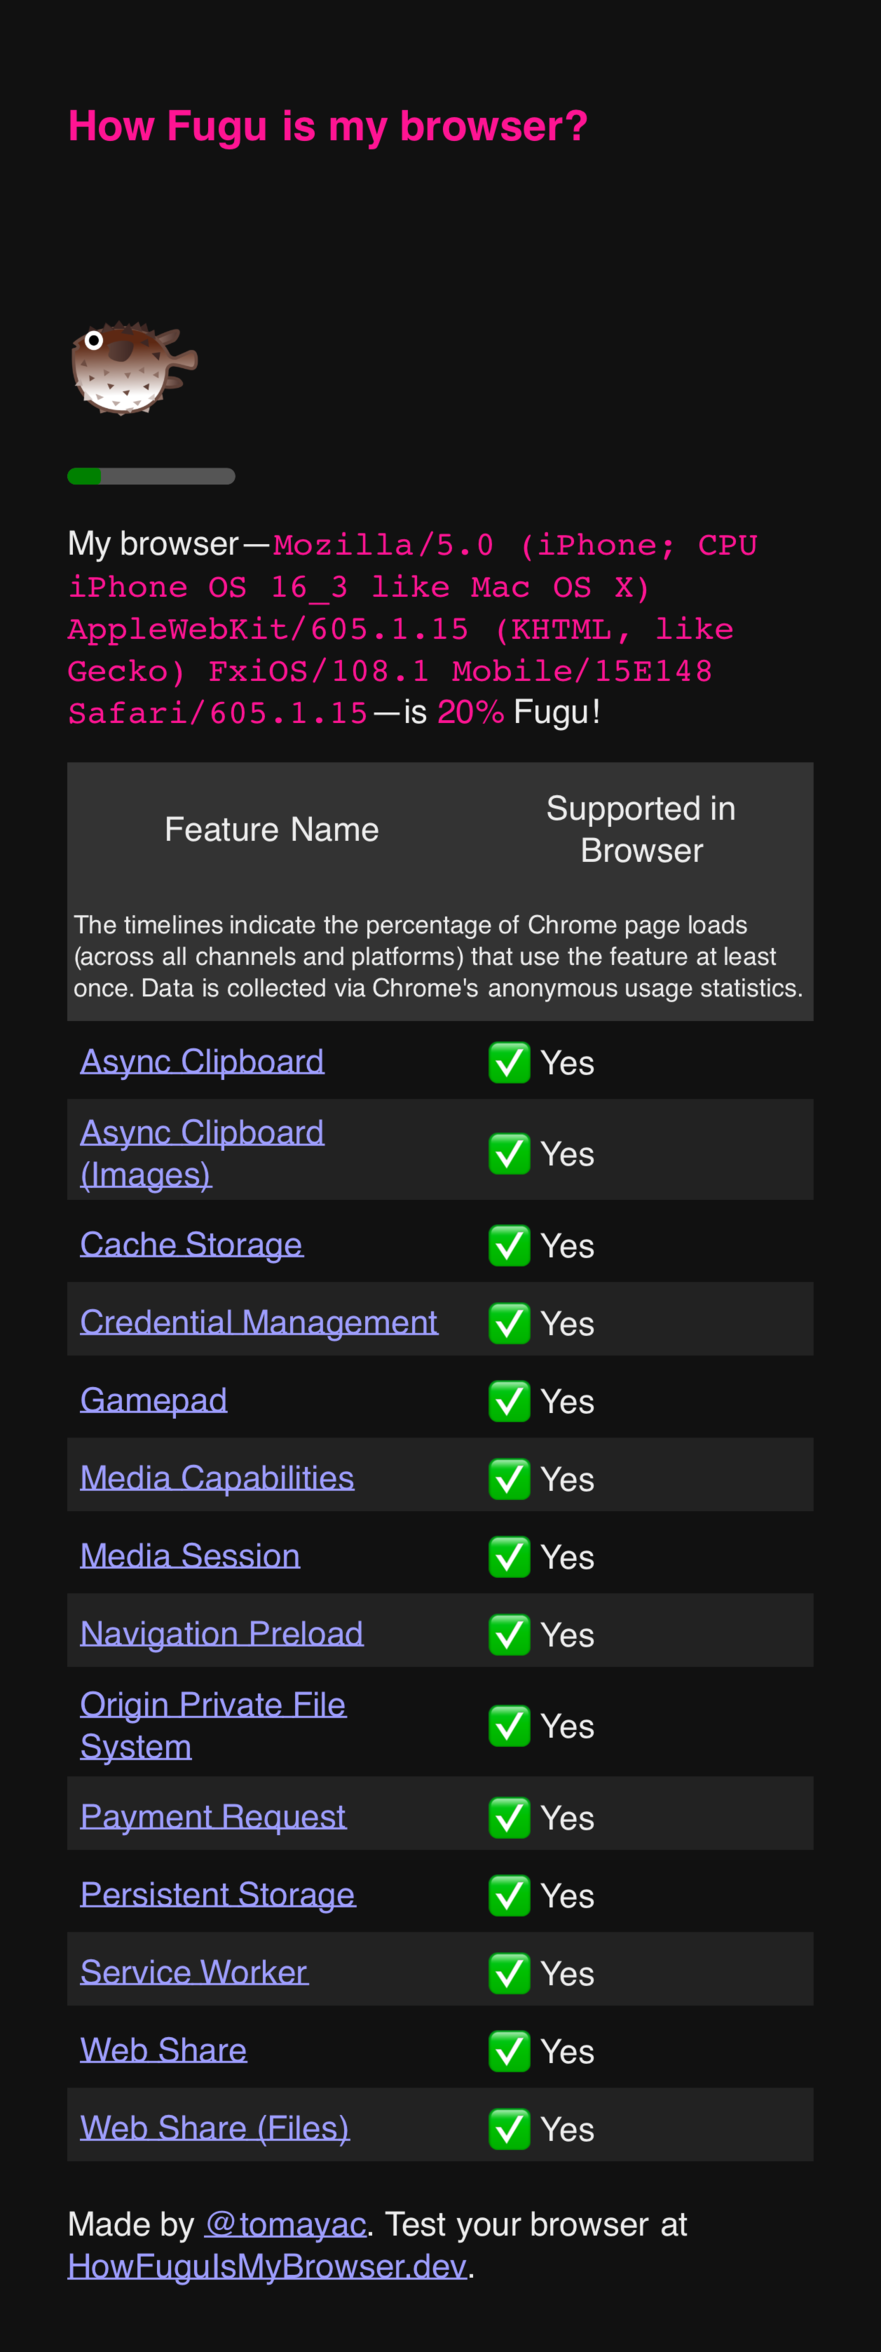Click the green Fugu progress bar
Viewport: 881px width, 2352px height.
pyautogui.click(x=151, y=476)
